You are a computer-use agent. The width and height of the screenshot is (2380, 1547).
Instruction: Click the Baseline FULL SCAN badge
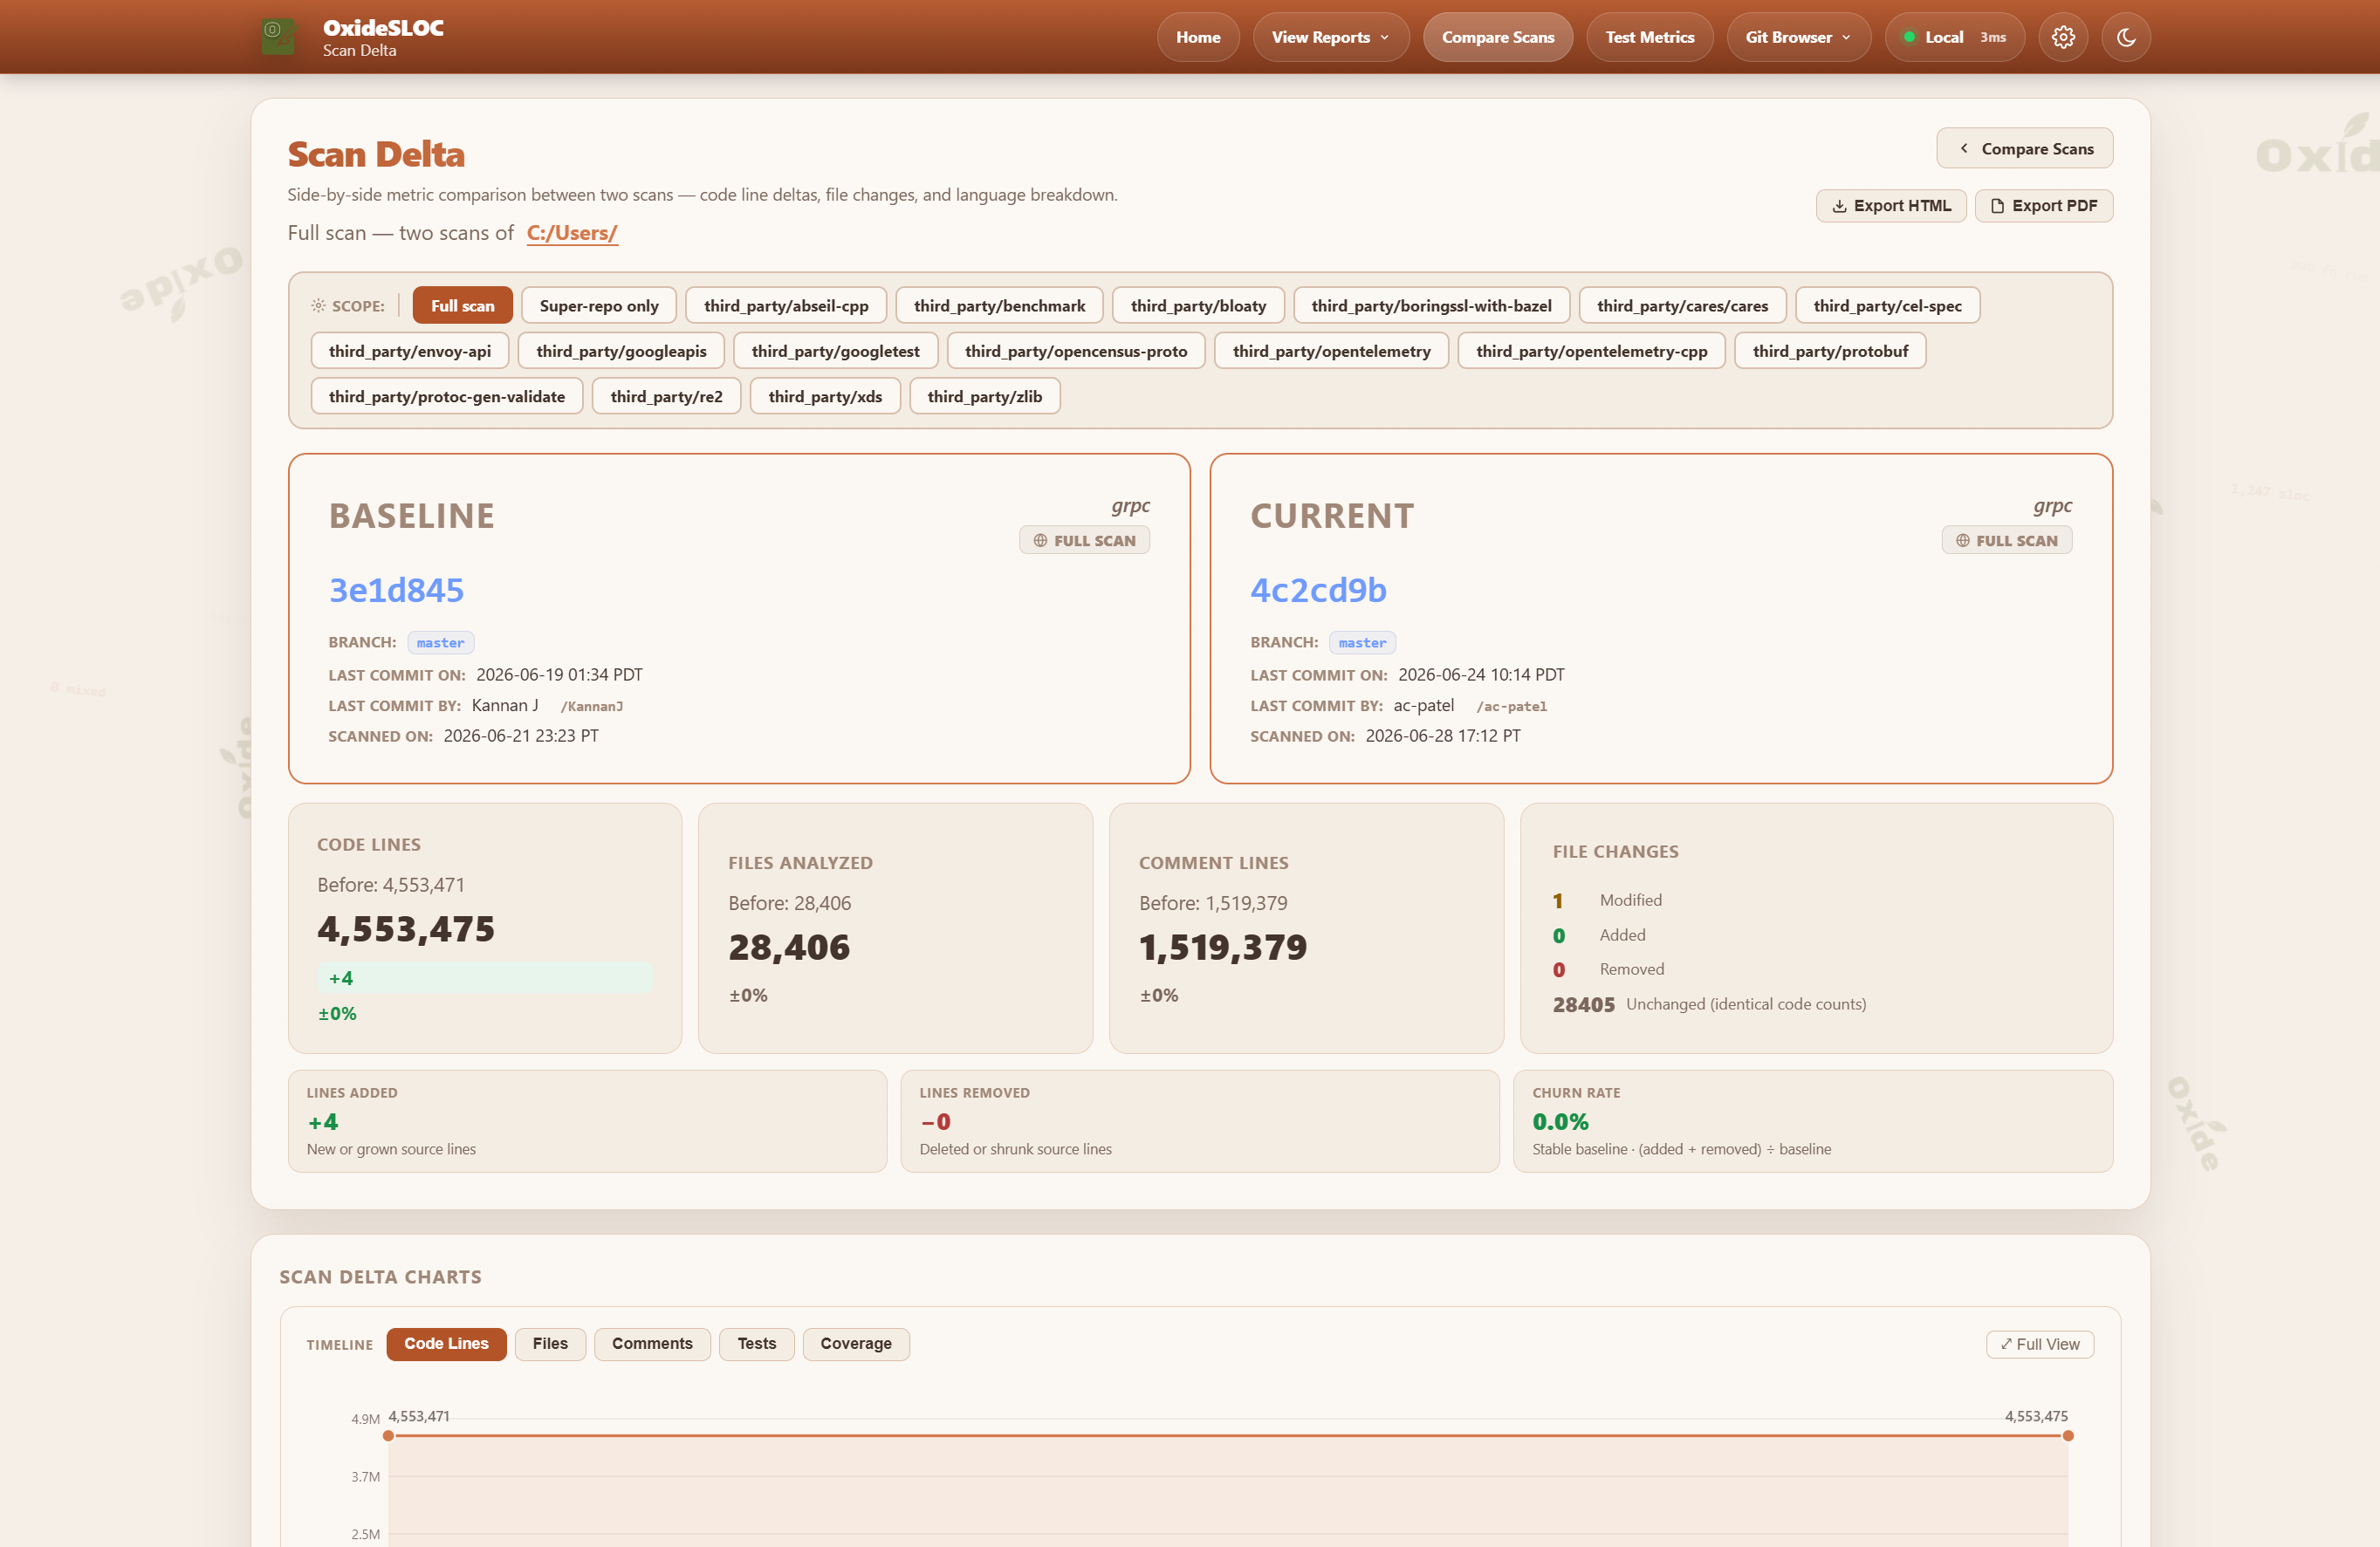(x=1084, y=541)
